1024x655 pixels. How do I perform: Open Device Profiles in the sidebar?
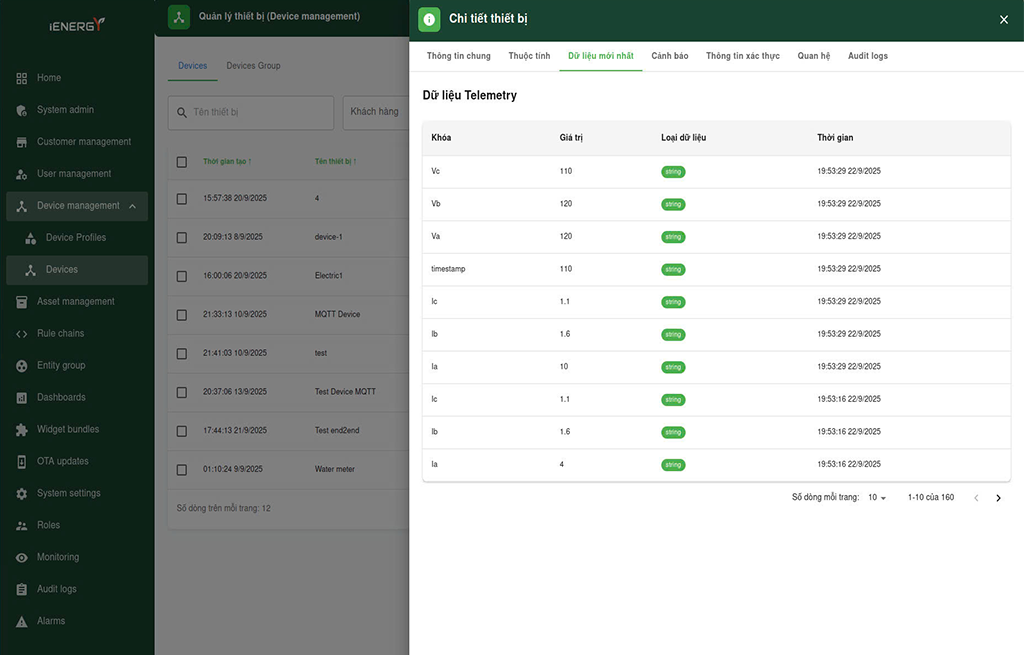[76, 238]
